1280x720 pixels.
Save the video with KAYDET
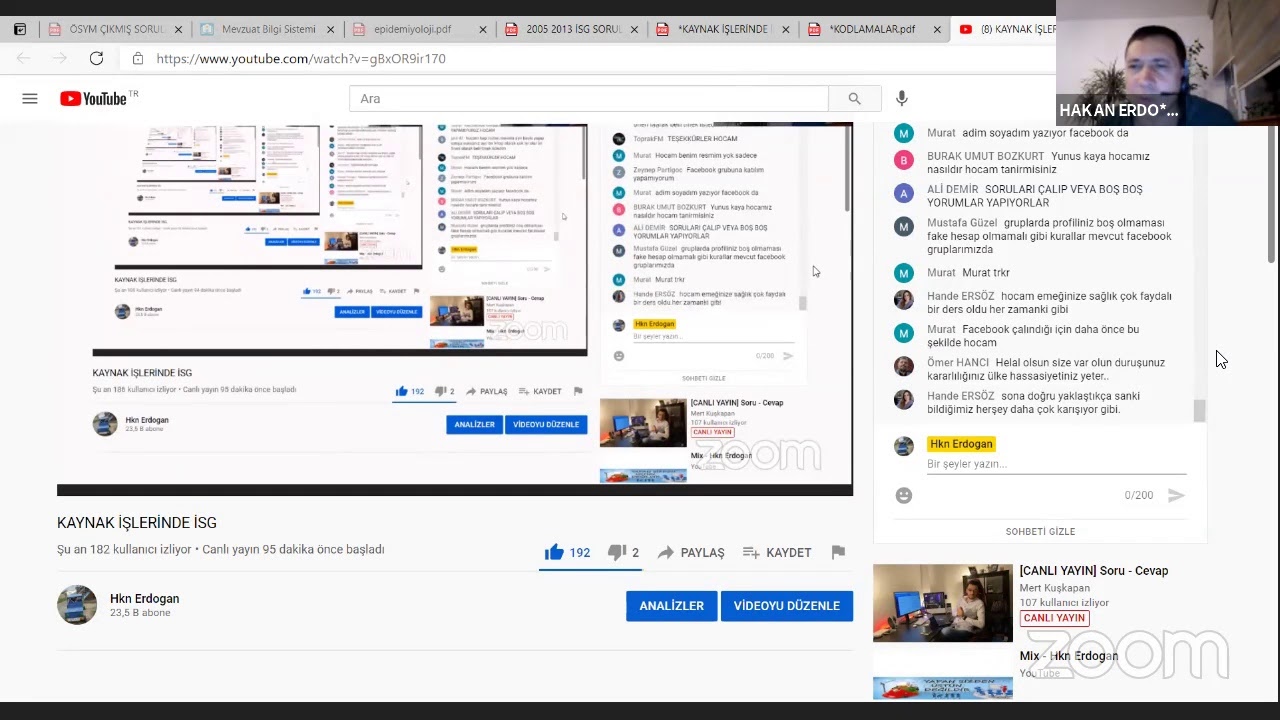point(777,552)
